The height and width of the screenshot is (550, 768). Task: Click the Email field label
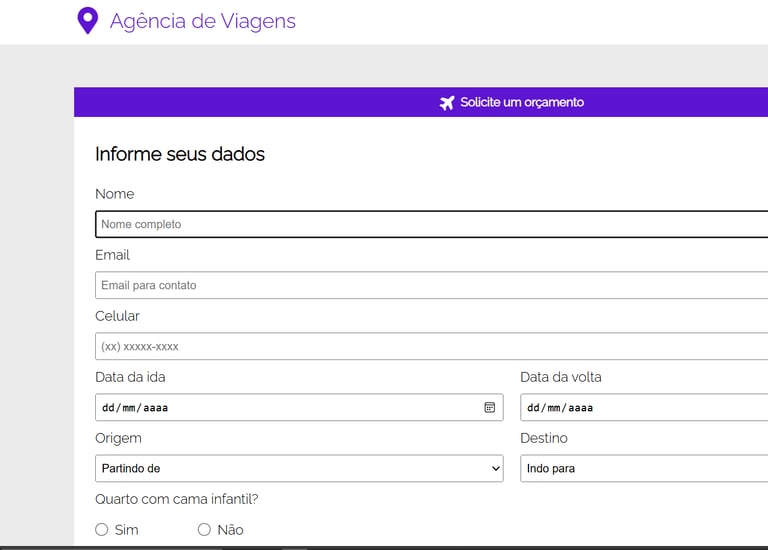pyautogui.click(x=112, y=255)
